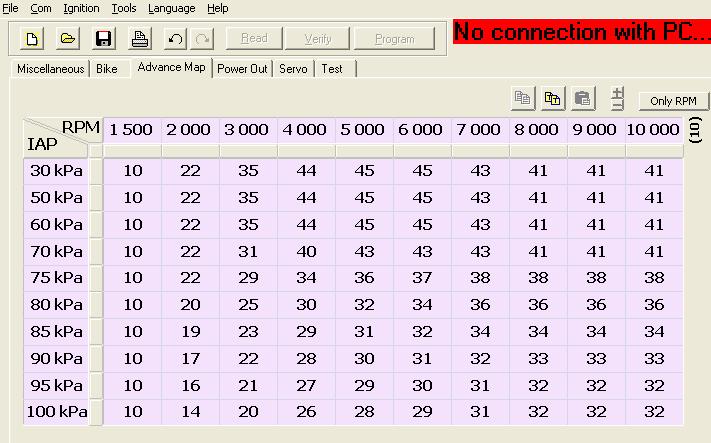The width and height of the screenshot is (711, 443).
Task: Click the axis scale icon beside Only RPM
Action: (617, 99)
